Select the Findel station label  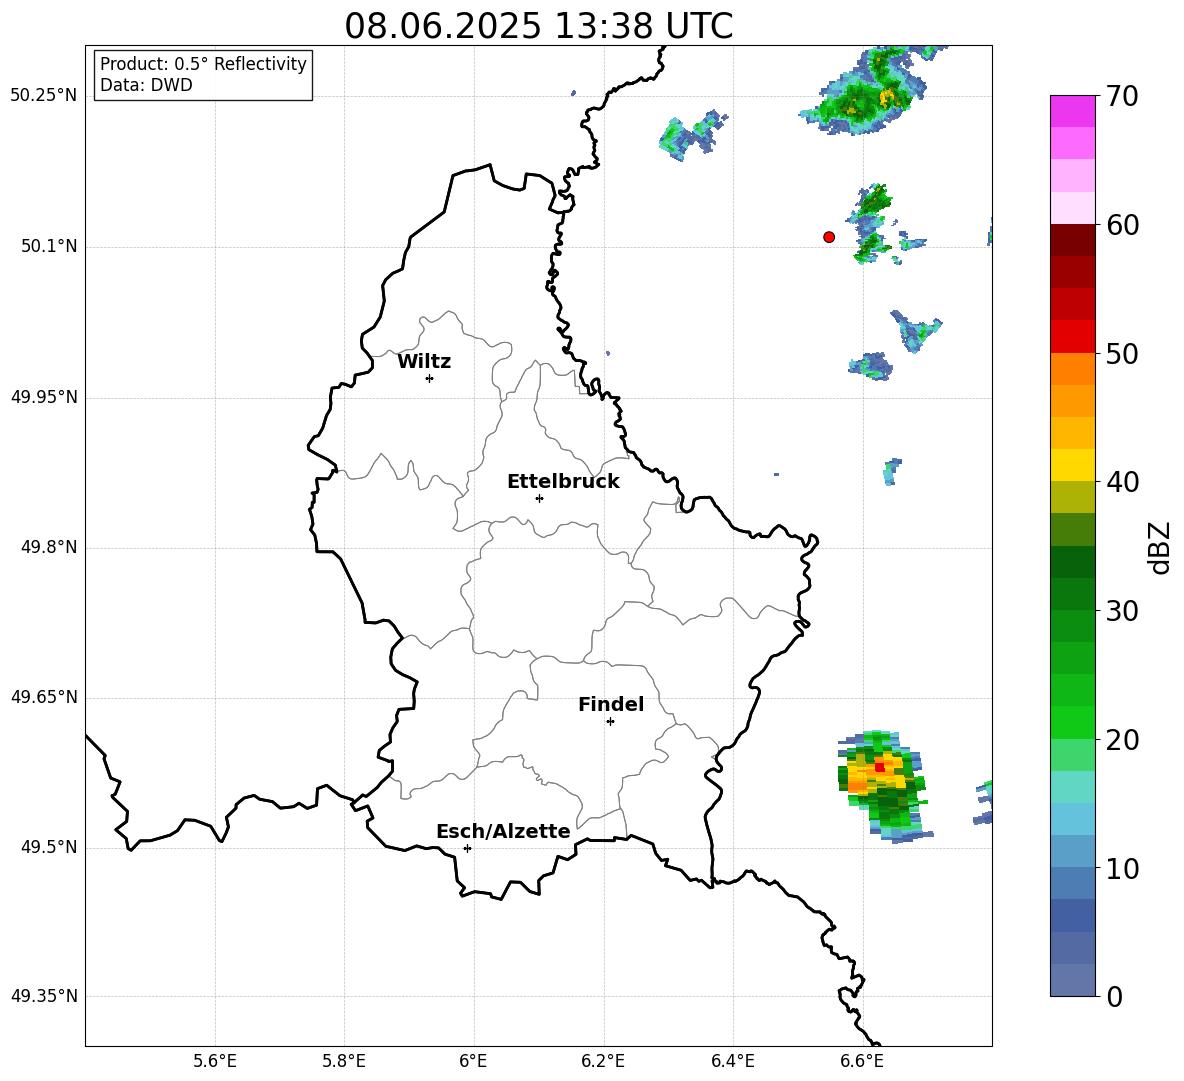point(611,704)
